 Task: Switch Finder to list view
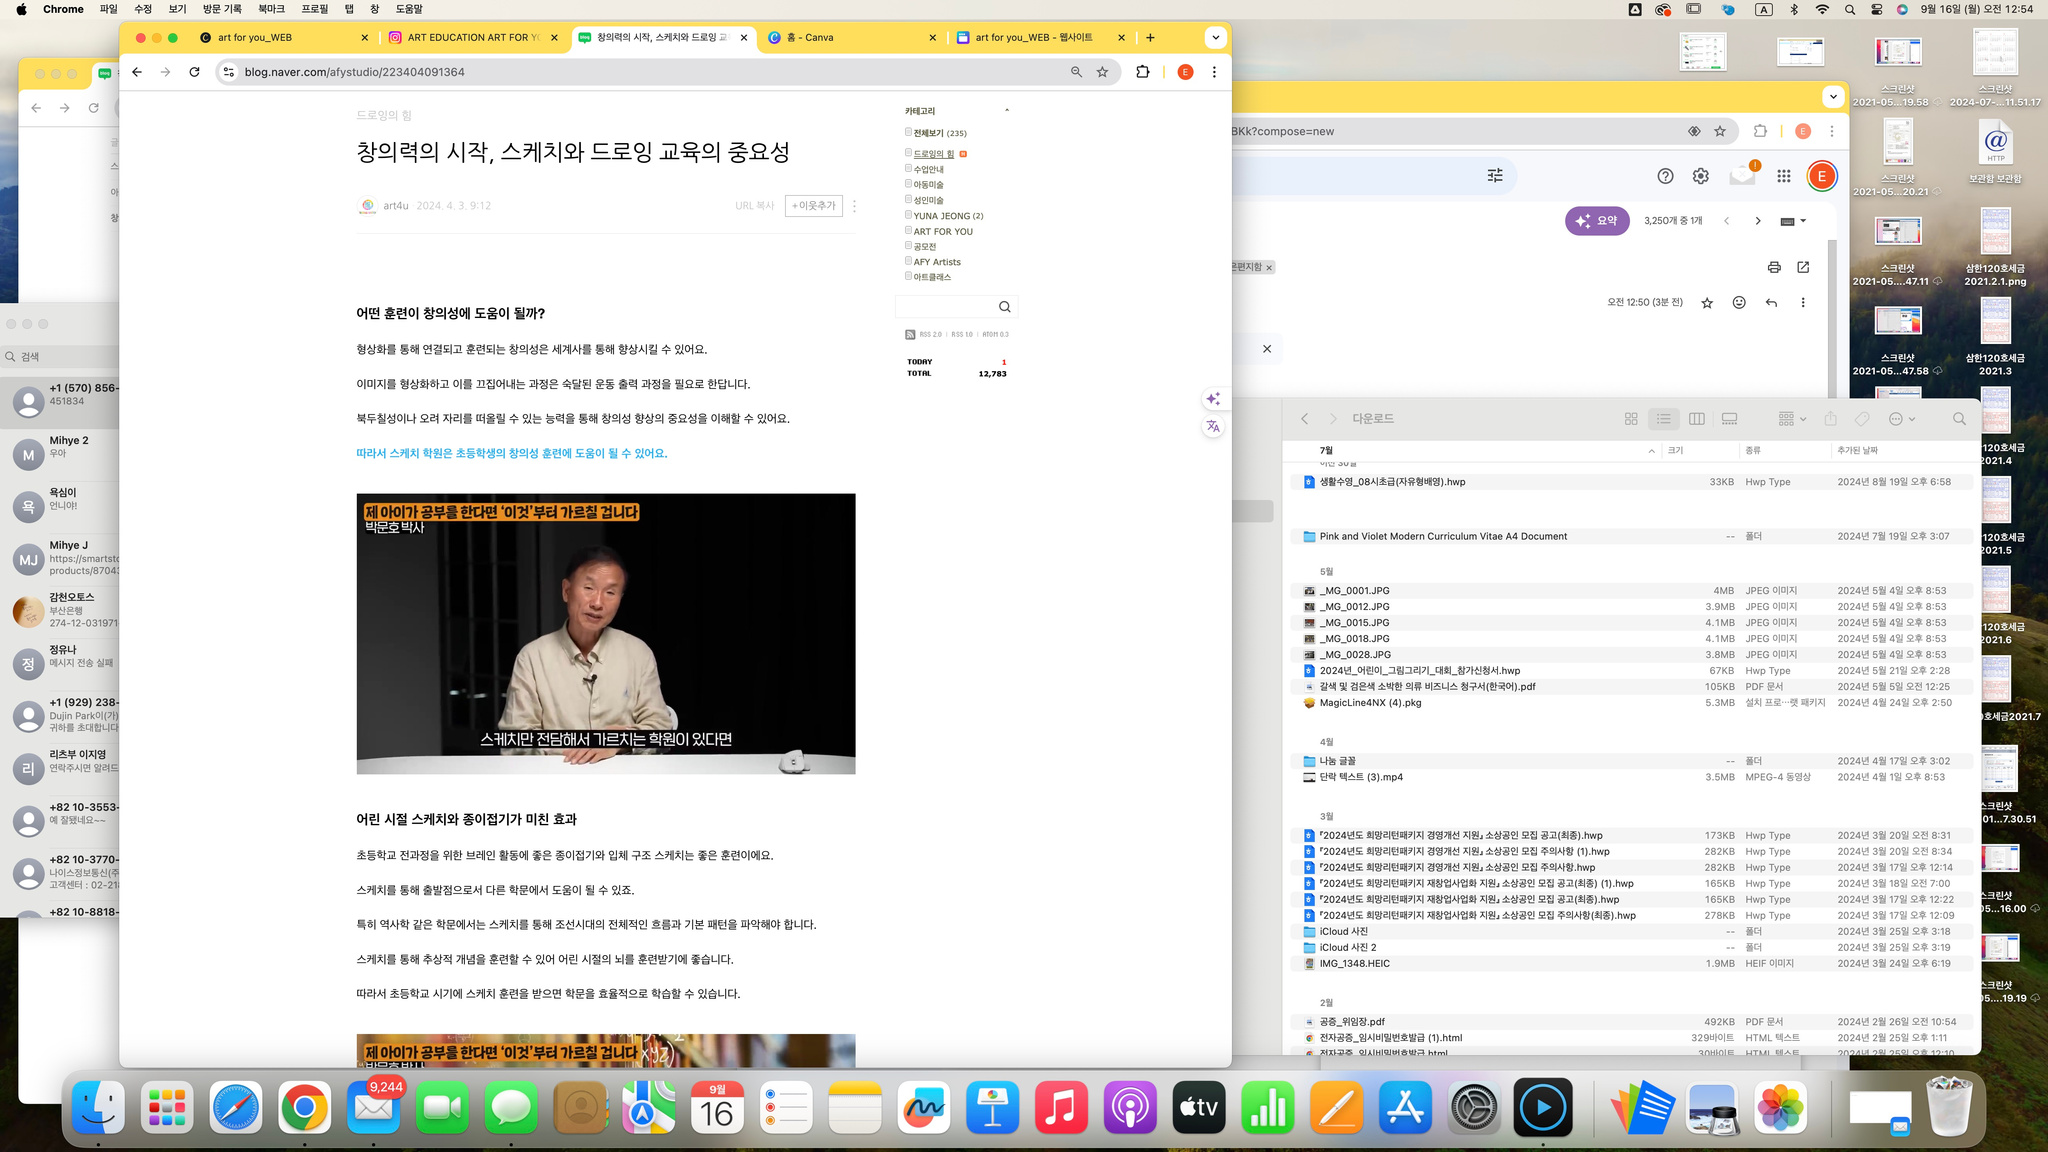click(x=1664, y=419)
